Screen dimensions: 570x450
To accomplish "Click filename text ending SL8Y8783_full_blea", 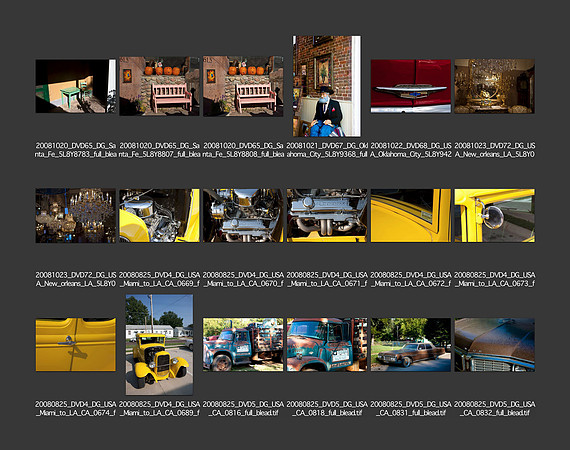I will coord(76,150).
